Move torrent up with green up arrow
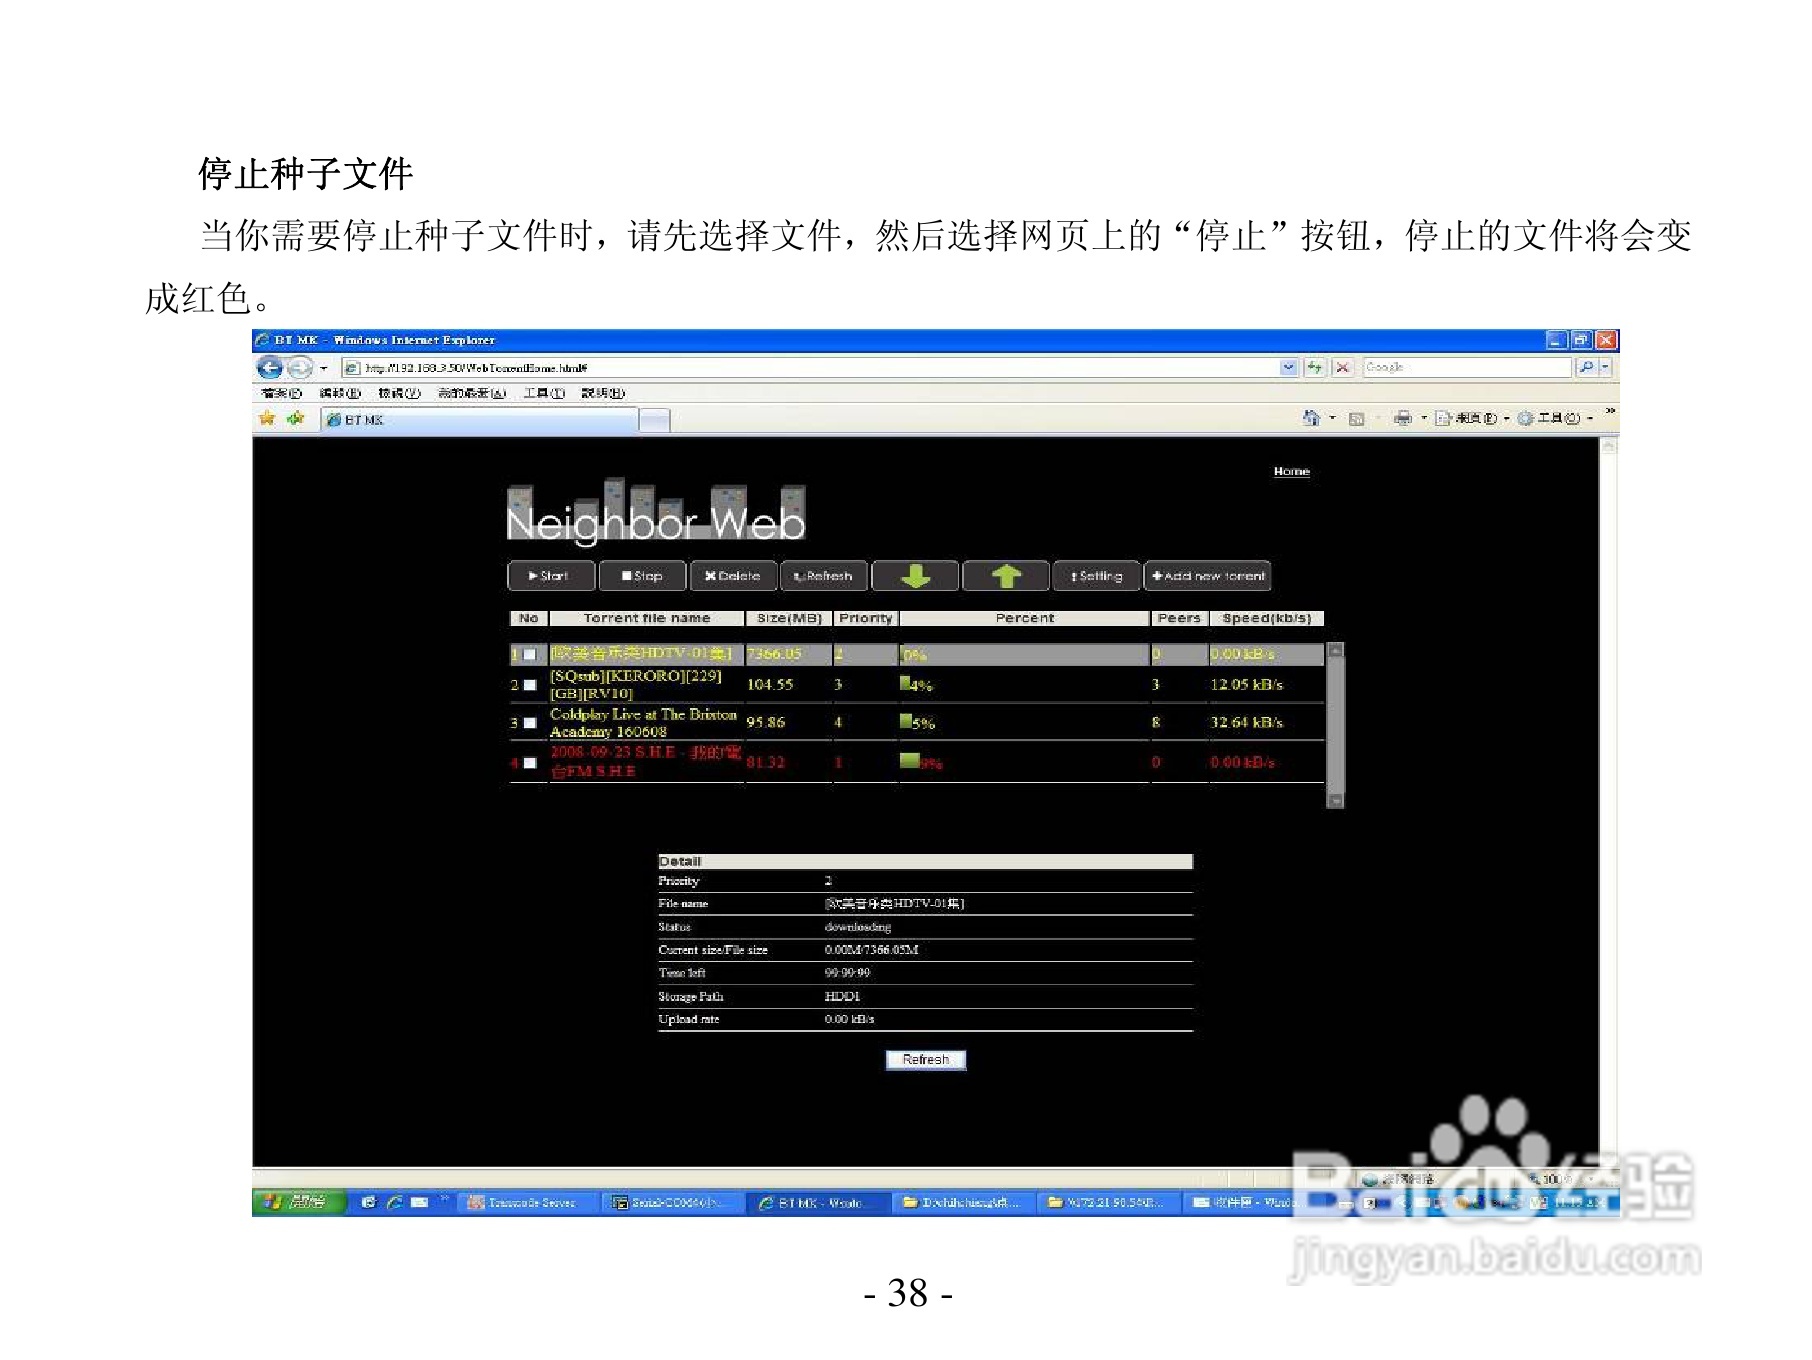 pos(1007,576)
